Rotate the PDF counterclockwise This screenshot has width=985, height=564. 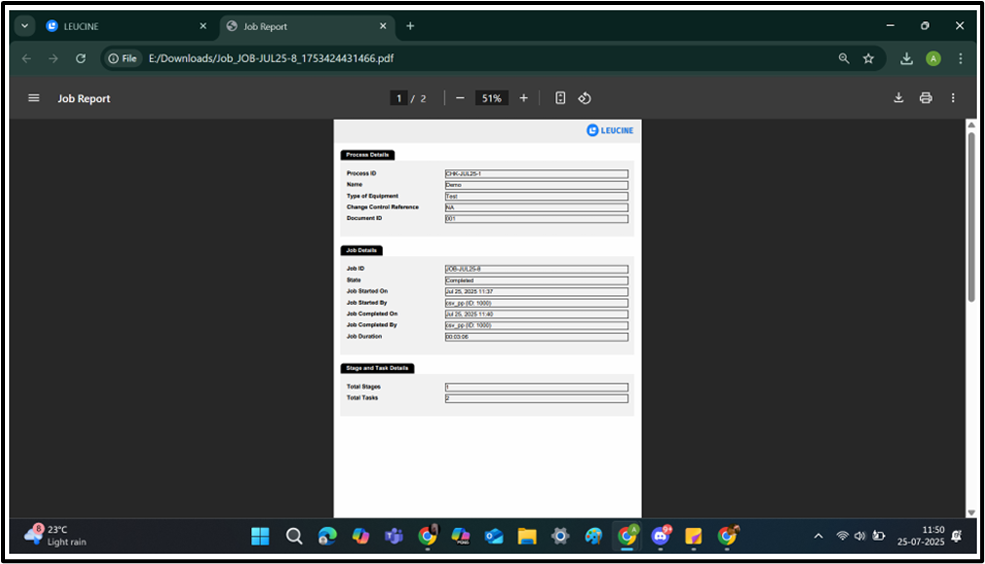586,98
